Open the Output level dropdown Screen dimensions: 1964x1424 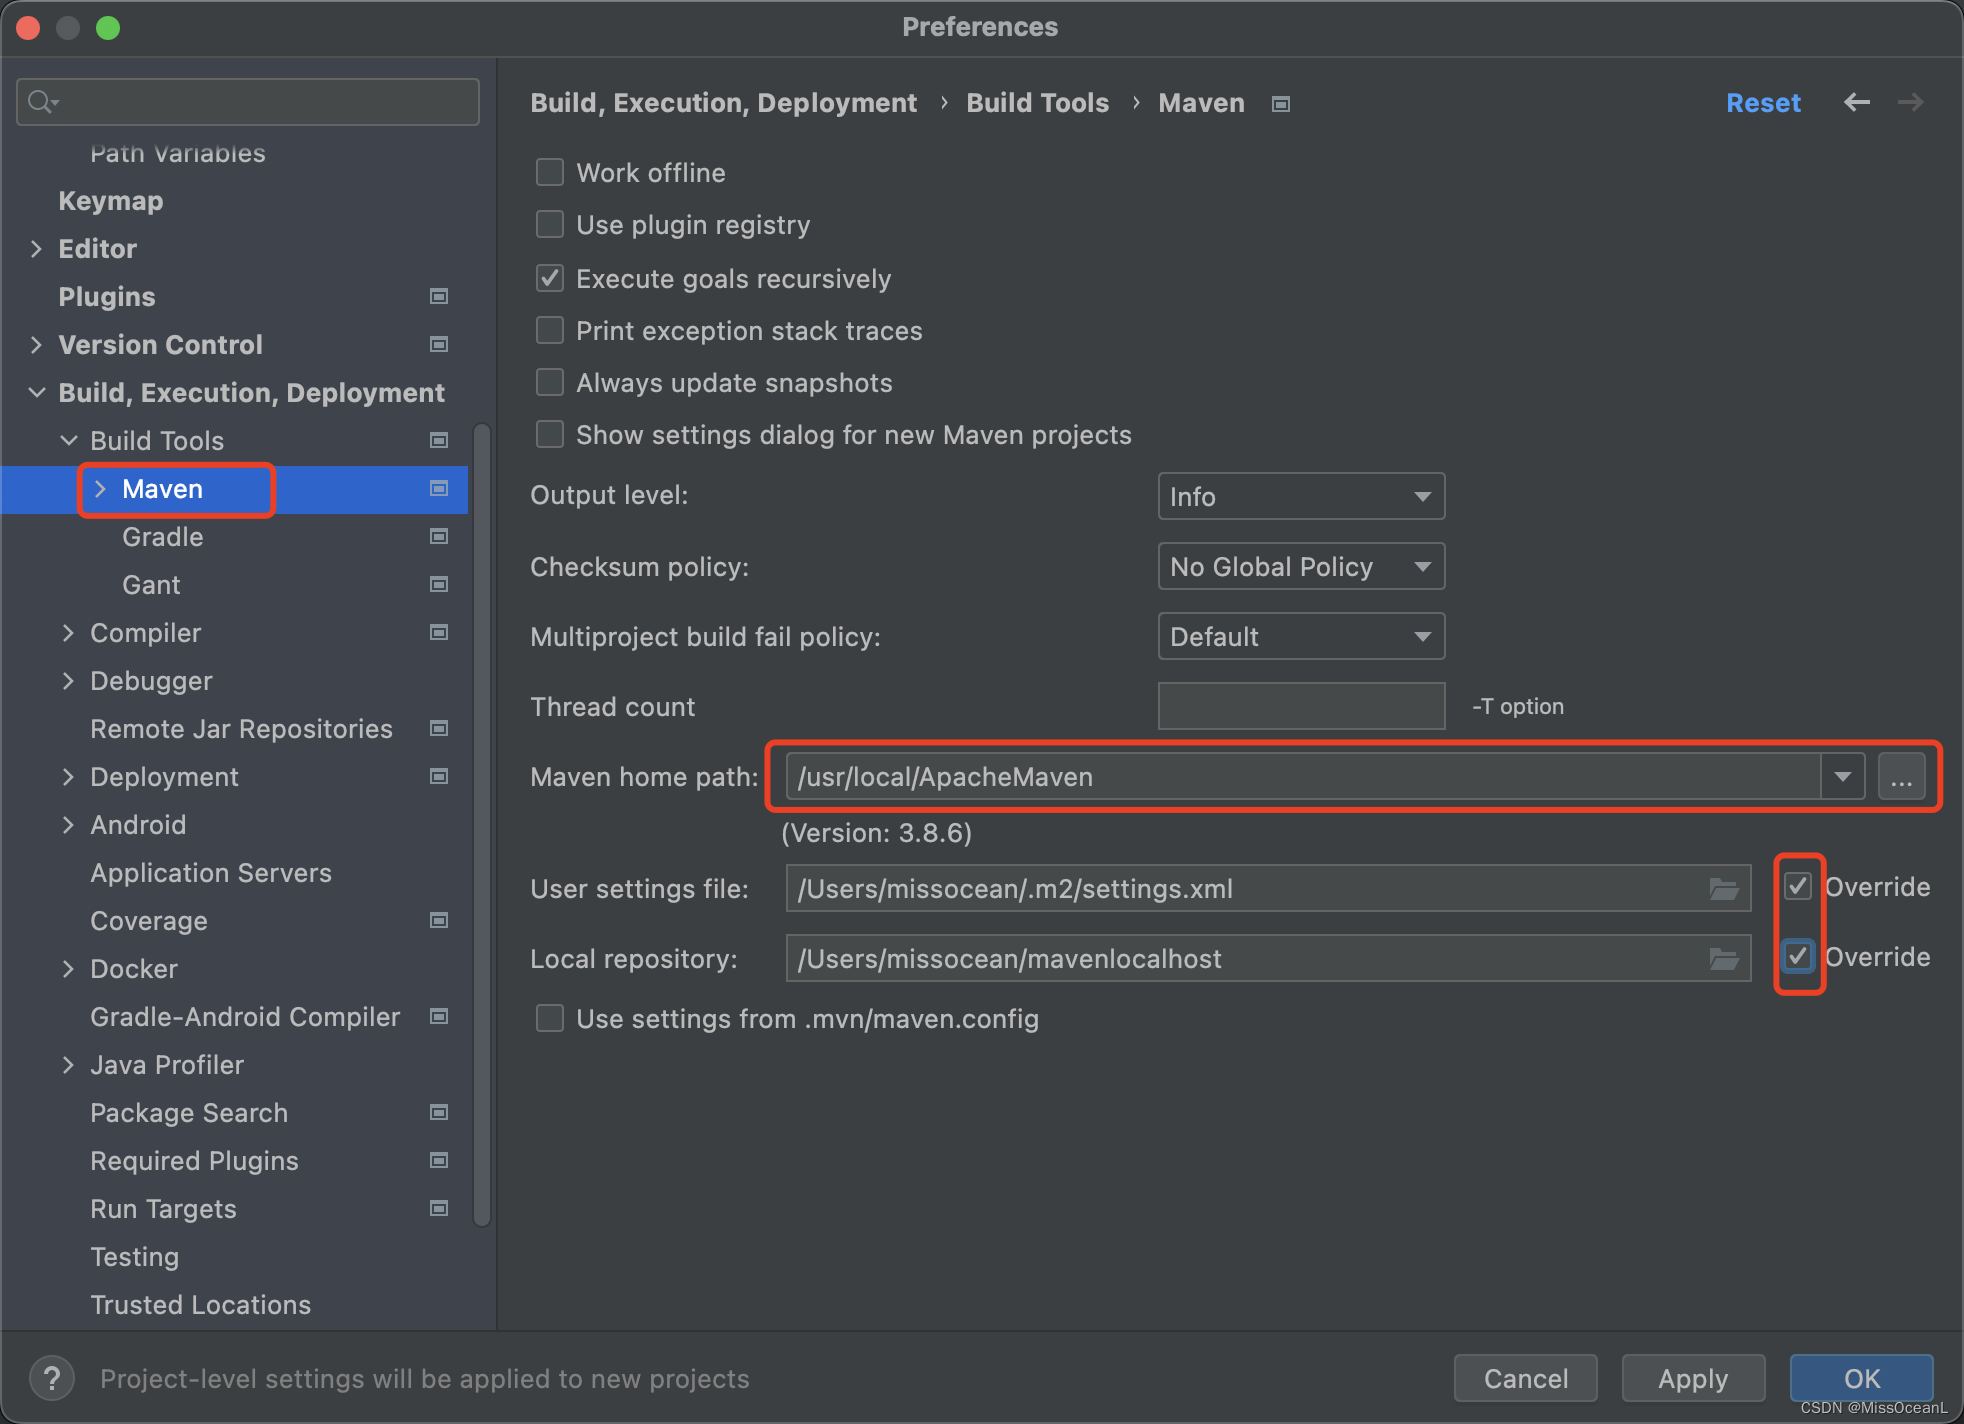pyautogui.click(x=1300, y=496)
